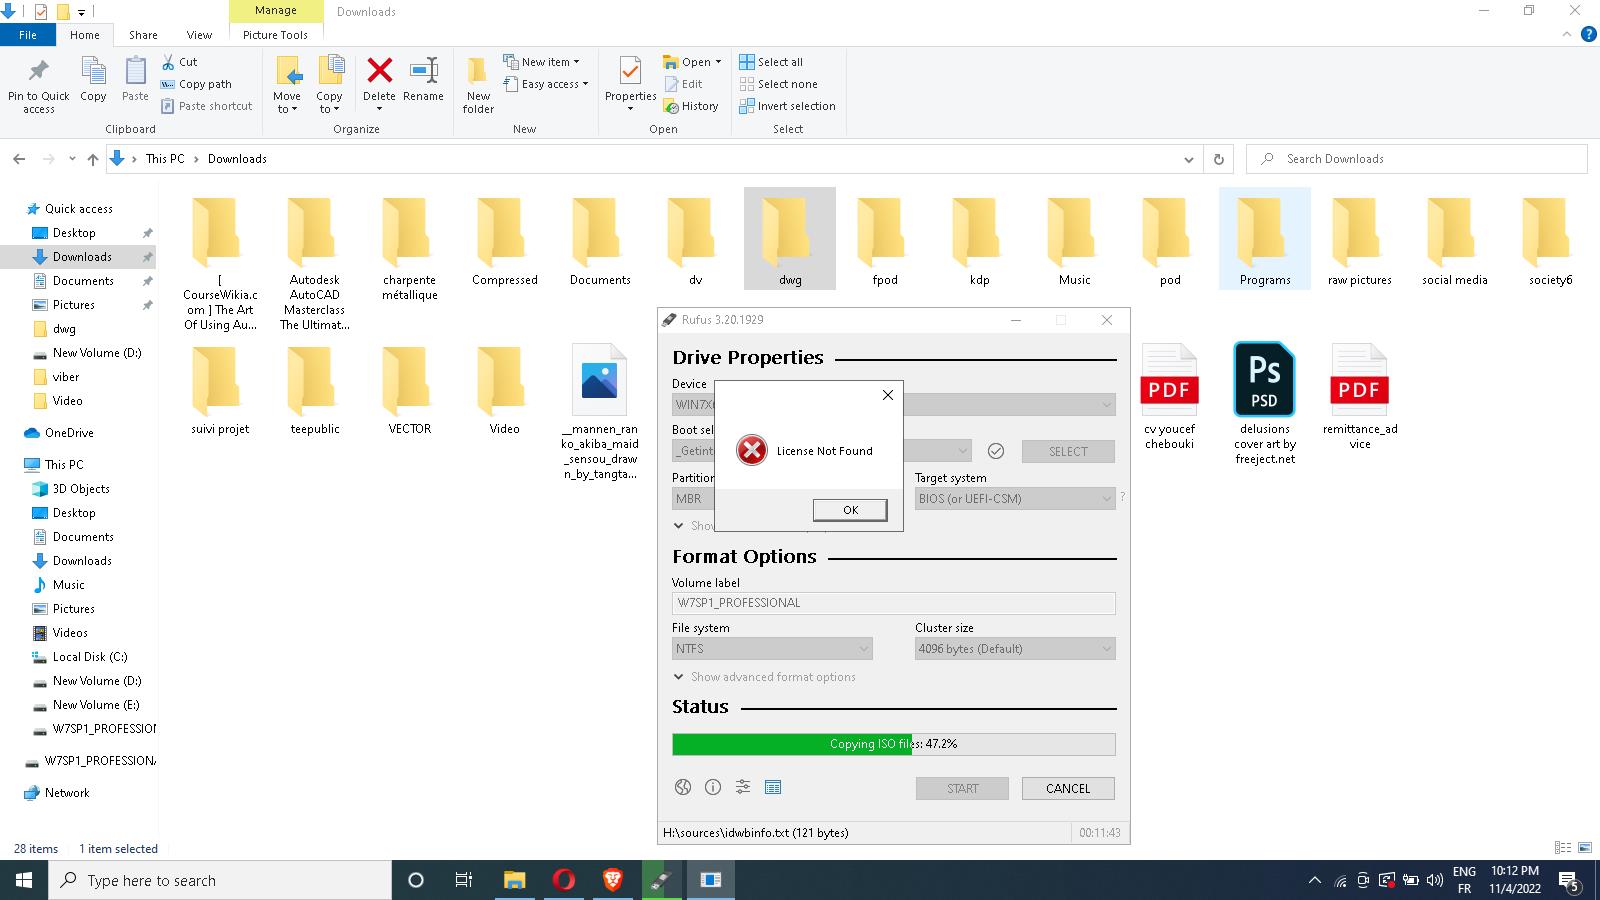Open Brave browser from taskbar
The height and width of the screenshot is (900, 1600).
[612, 880]
